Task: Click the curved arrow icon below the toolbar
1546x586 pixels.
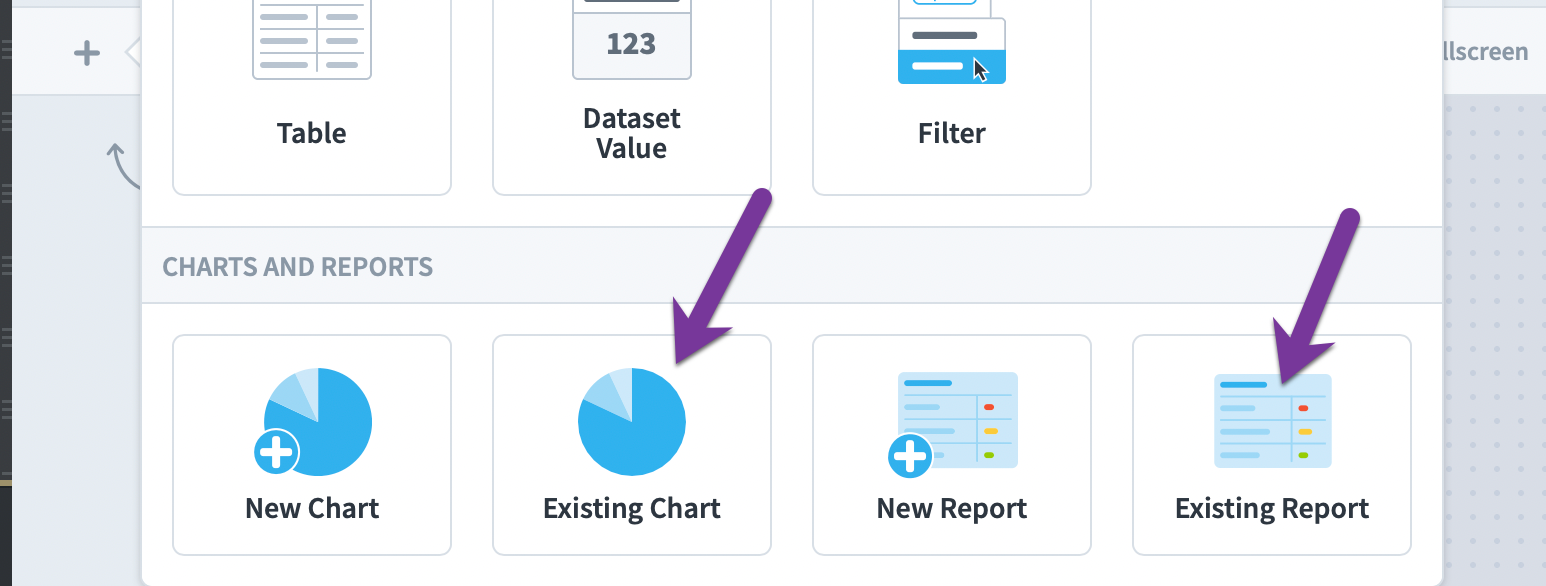Action: pyautogui.click(x=124, y=166)
